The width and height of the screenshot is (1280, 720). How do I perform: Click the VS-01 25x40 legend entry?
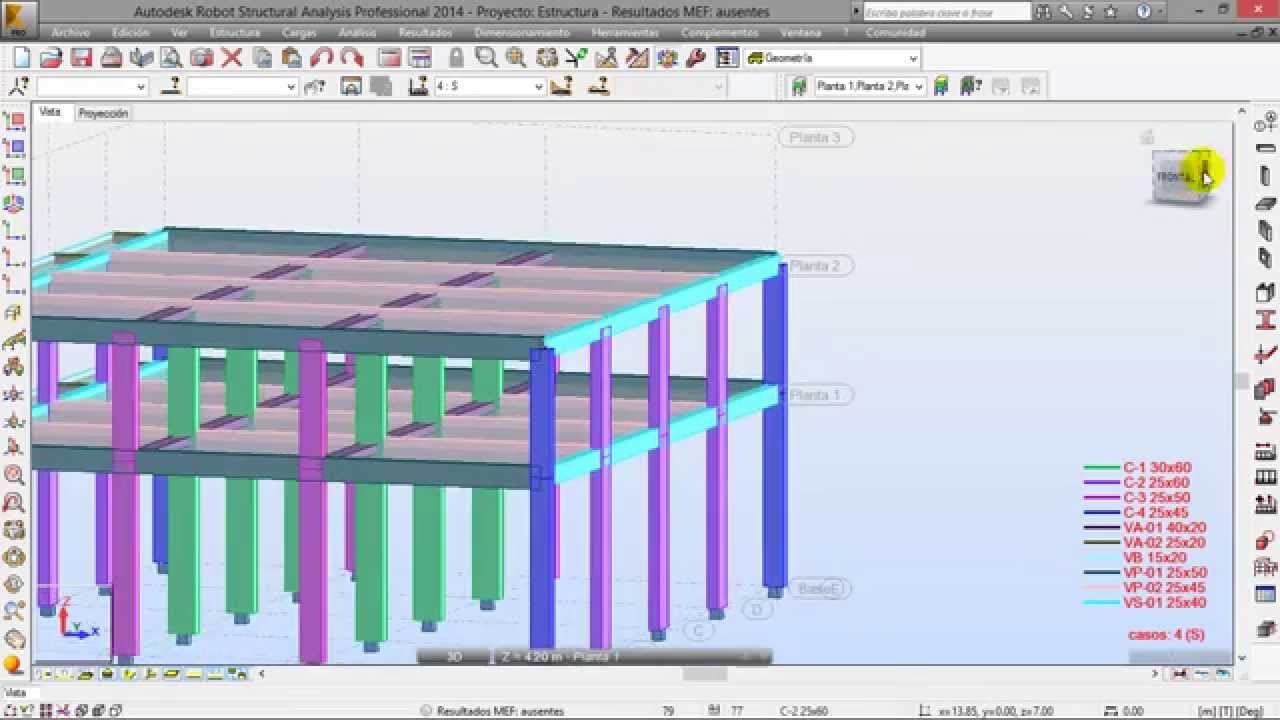click(1145, 602)
